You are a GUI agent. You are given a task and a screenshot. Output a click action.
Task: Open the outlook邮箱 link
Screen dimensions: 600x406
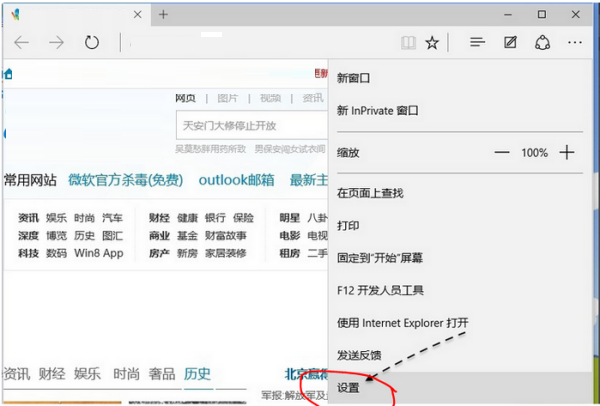point(235,180)
